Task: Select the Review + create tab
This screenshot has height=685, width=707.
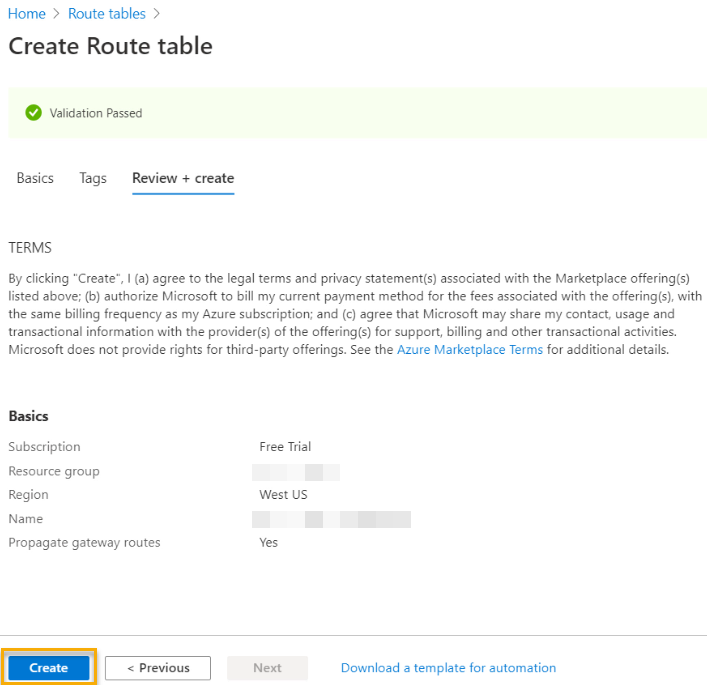Action: (x=183, y=178)
